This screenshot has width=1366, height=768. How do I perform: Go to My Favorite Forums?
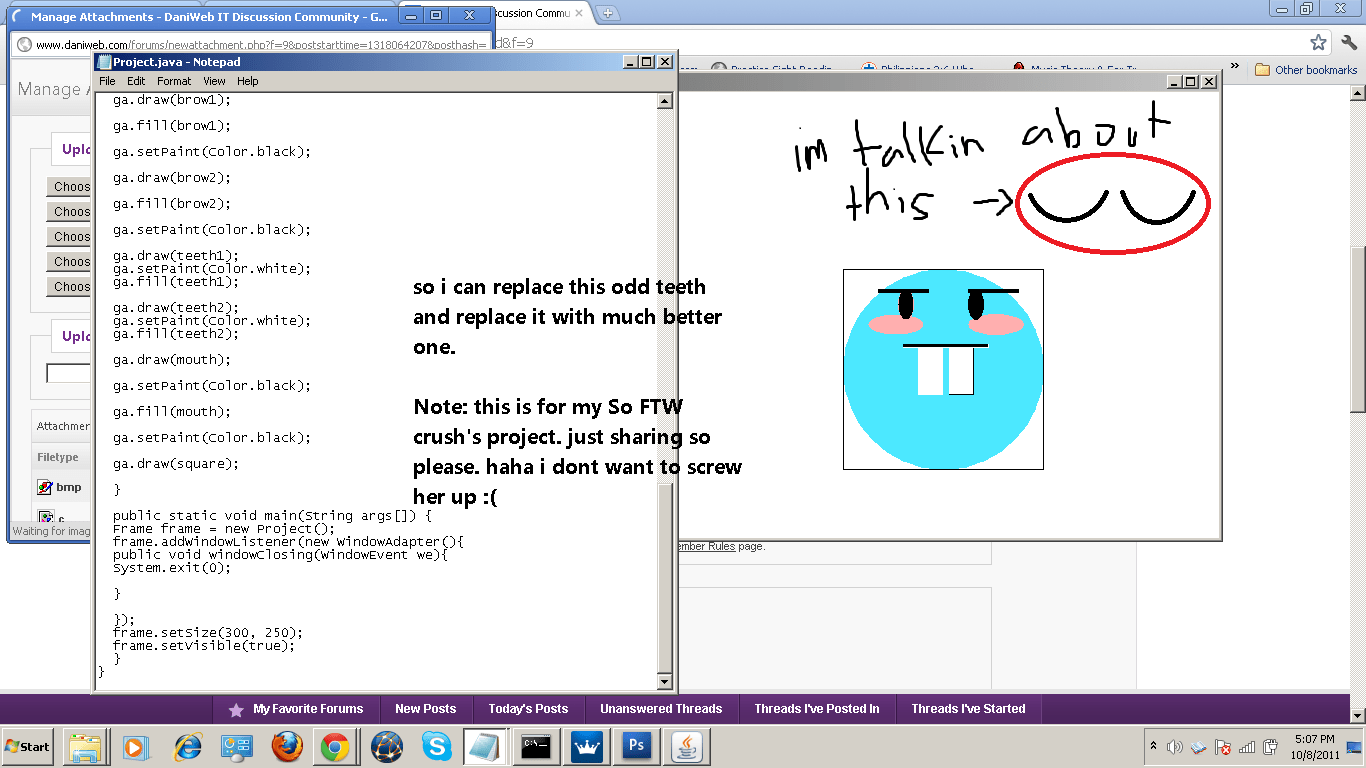296,709
